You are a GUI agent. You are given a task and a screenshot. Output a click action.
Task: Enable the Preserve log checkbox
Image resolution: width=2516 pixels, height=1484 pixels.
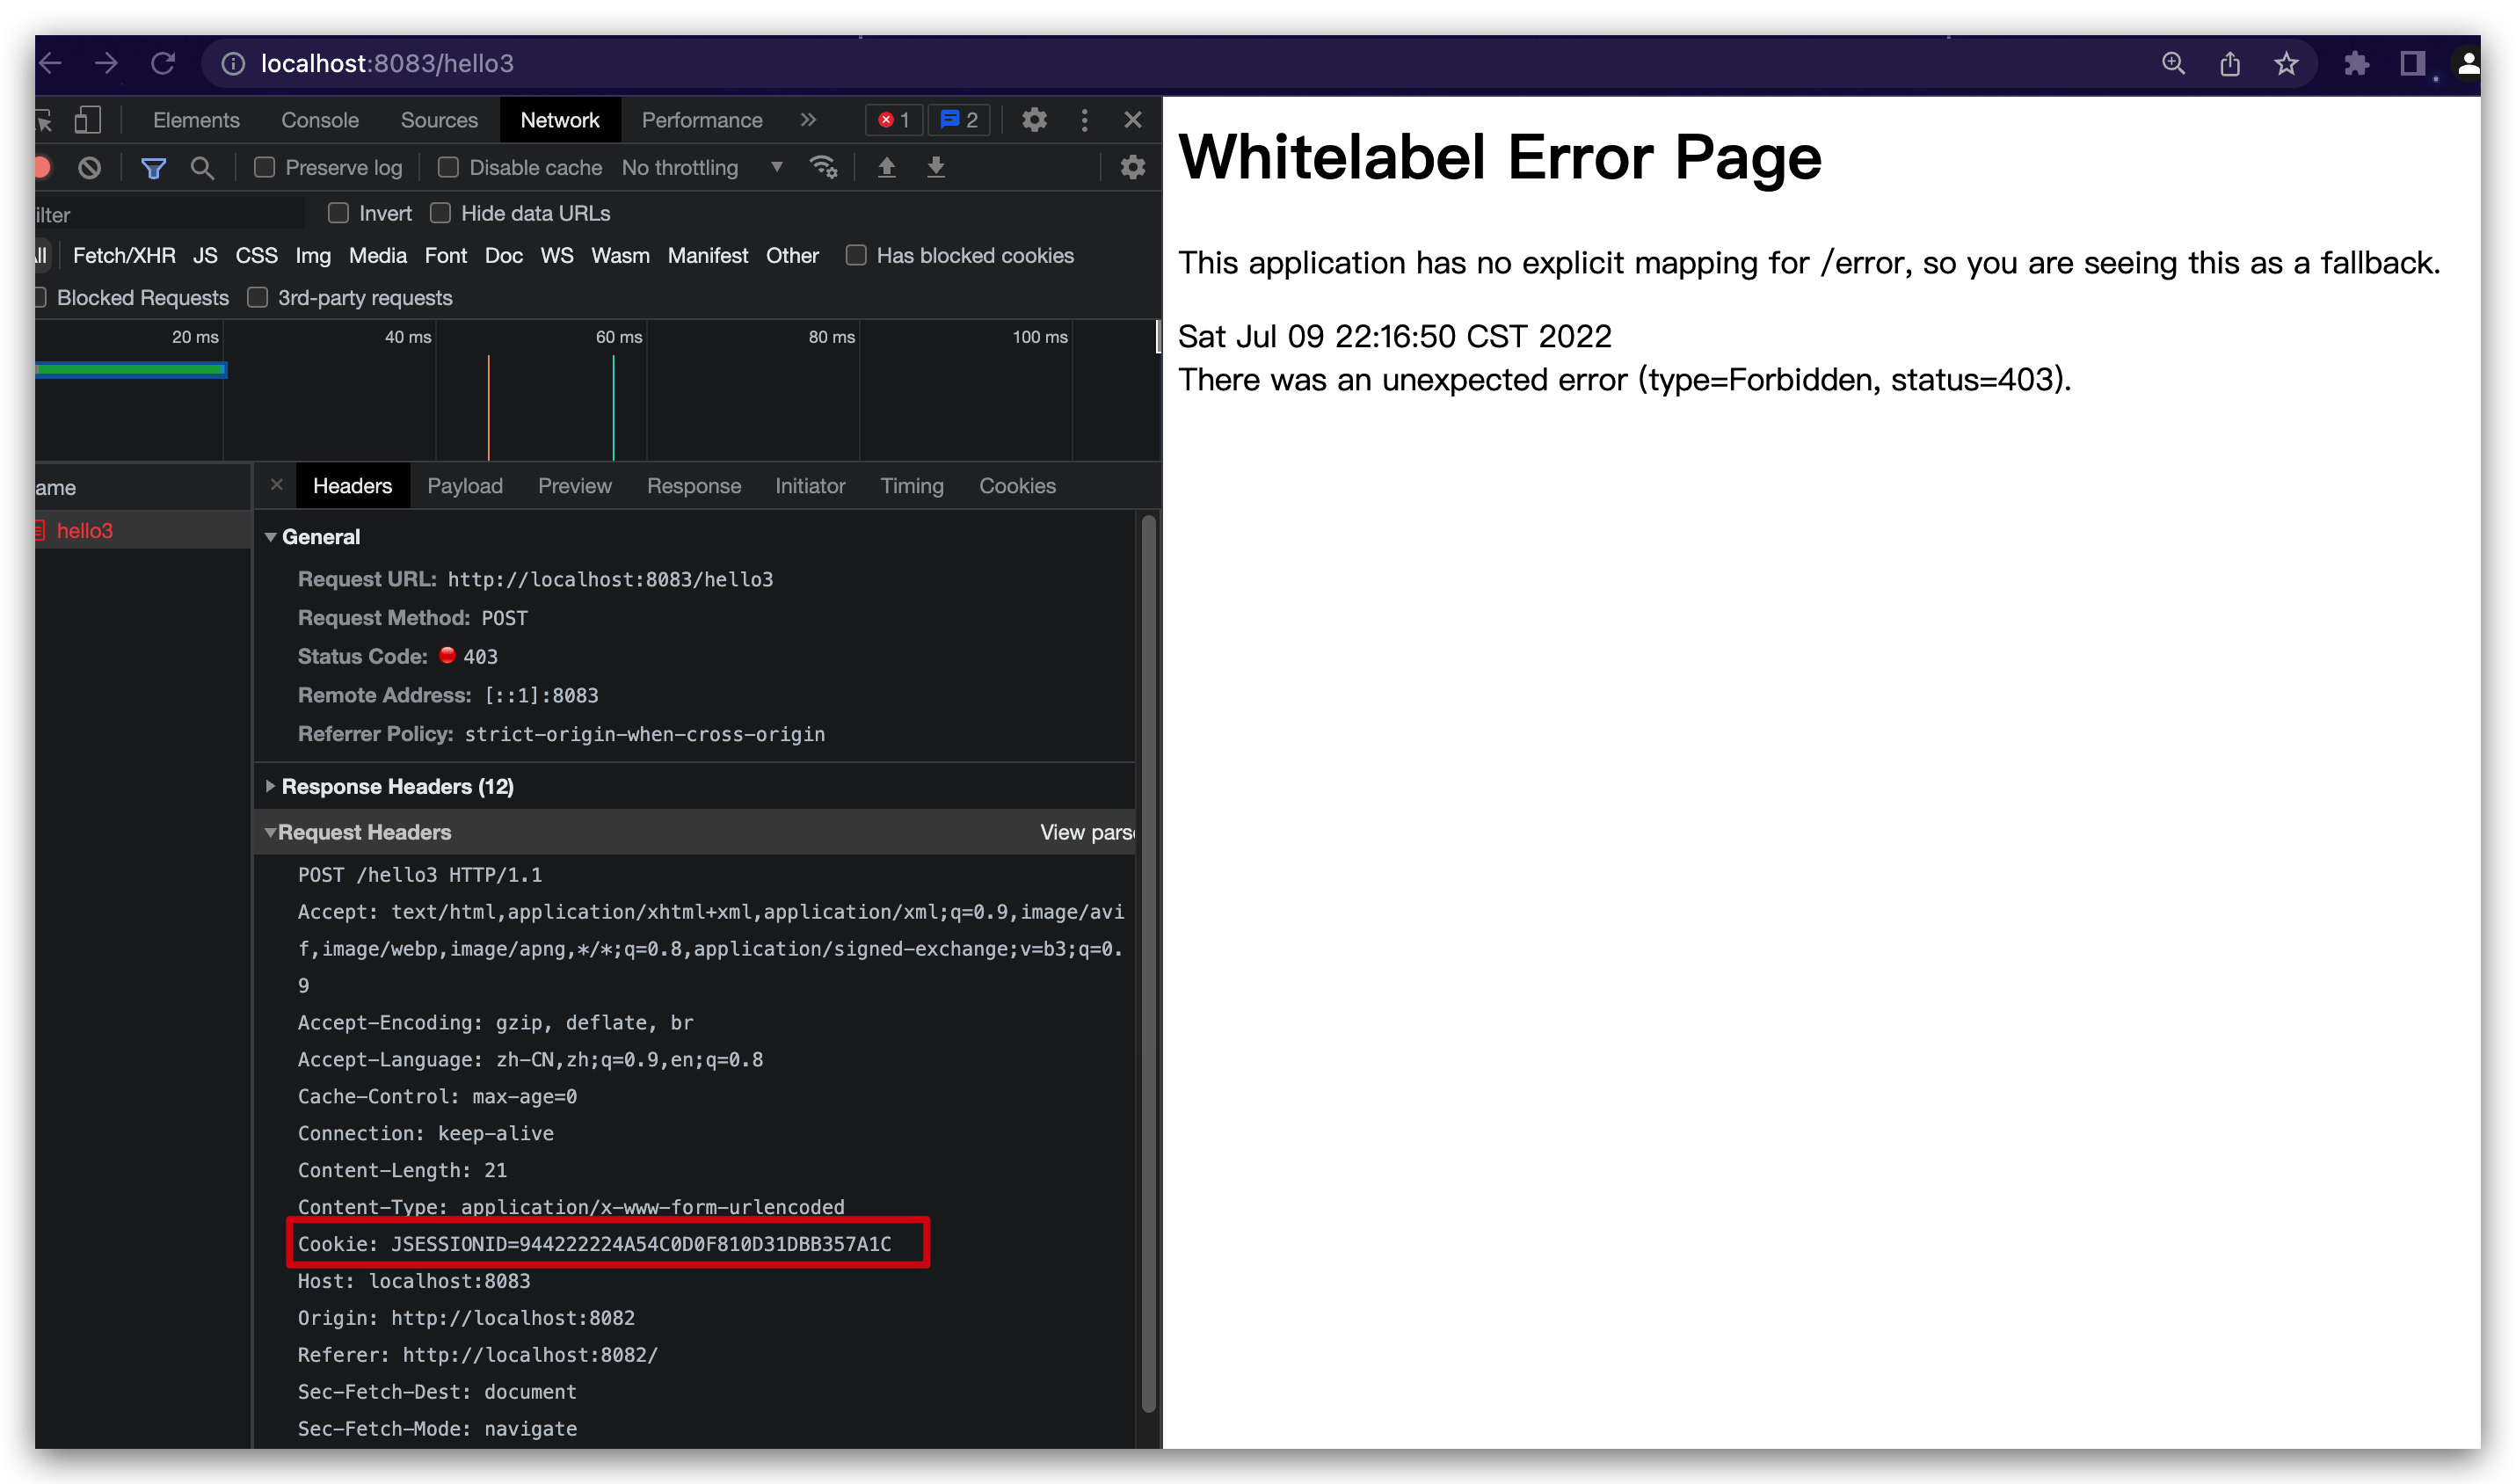(x=265, y=168)
